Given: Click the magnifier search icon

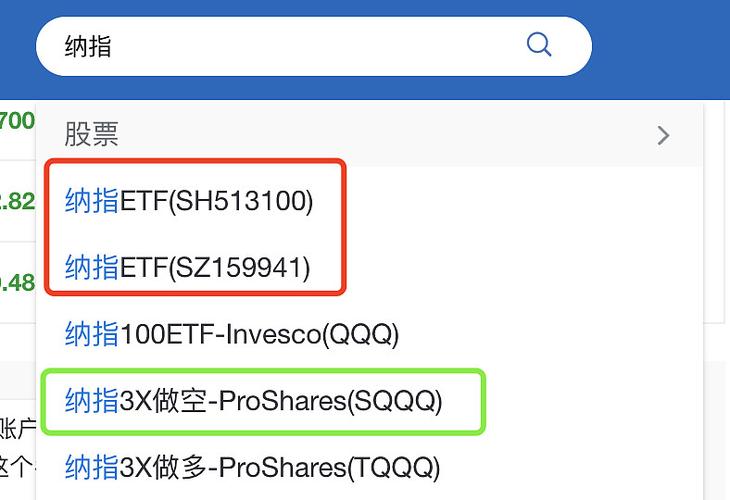Looking at the screenshot, I should pos(538,45).
